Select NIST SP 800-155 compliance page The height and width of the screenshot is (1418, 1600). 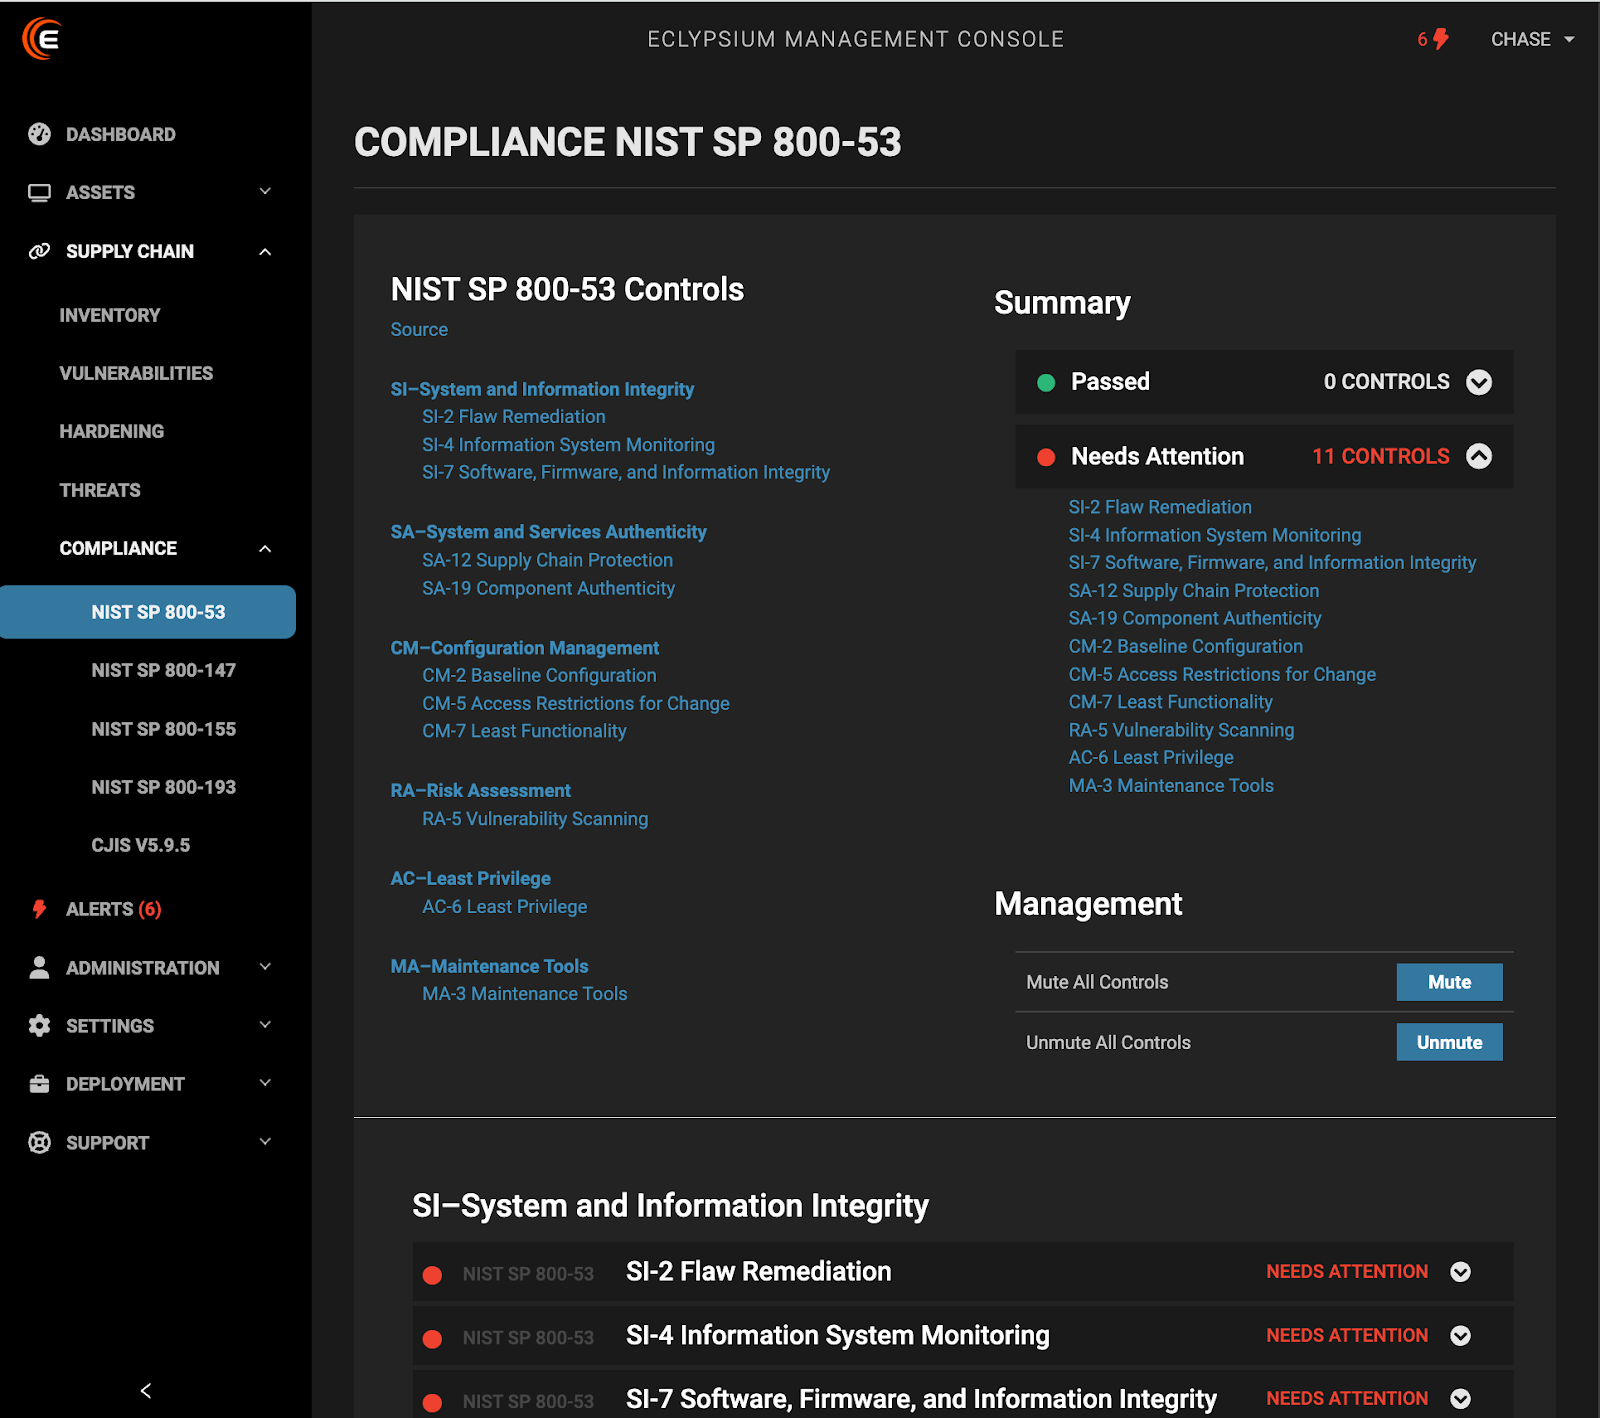(x=164, y=729)
